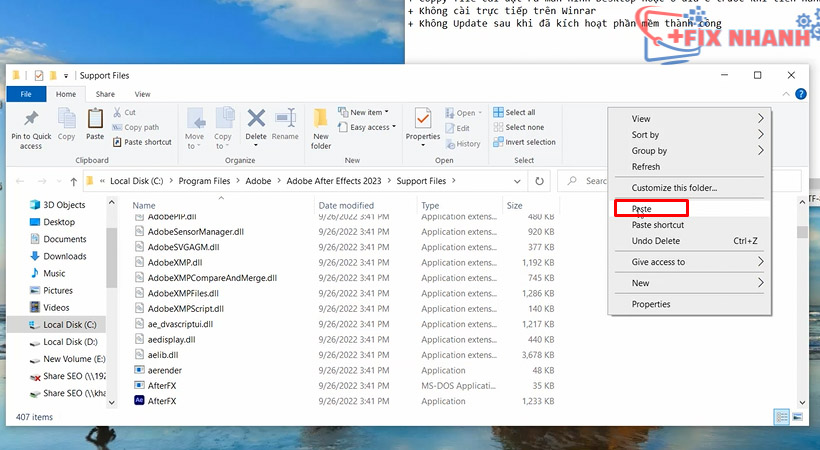
Task: Switch to large icons view in status bar
Action: point(797,417)
